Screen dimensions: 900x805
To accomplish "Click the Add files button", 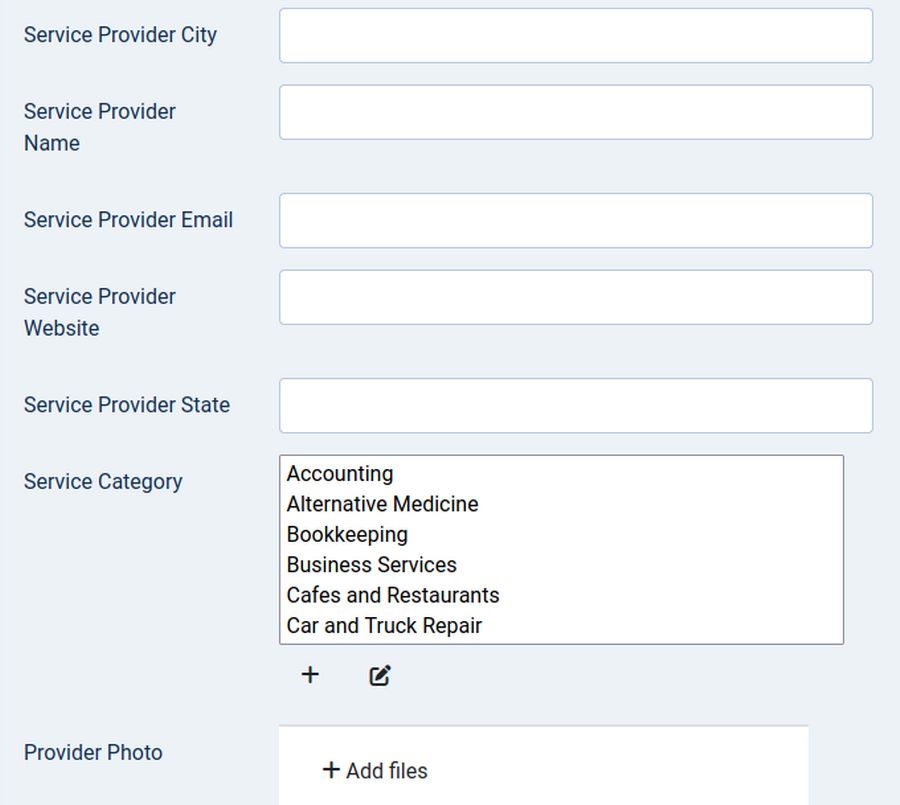I will (x=375, y=771).
